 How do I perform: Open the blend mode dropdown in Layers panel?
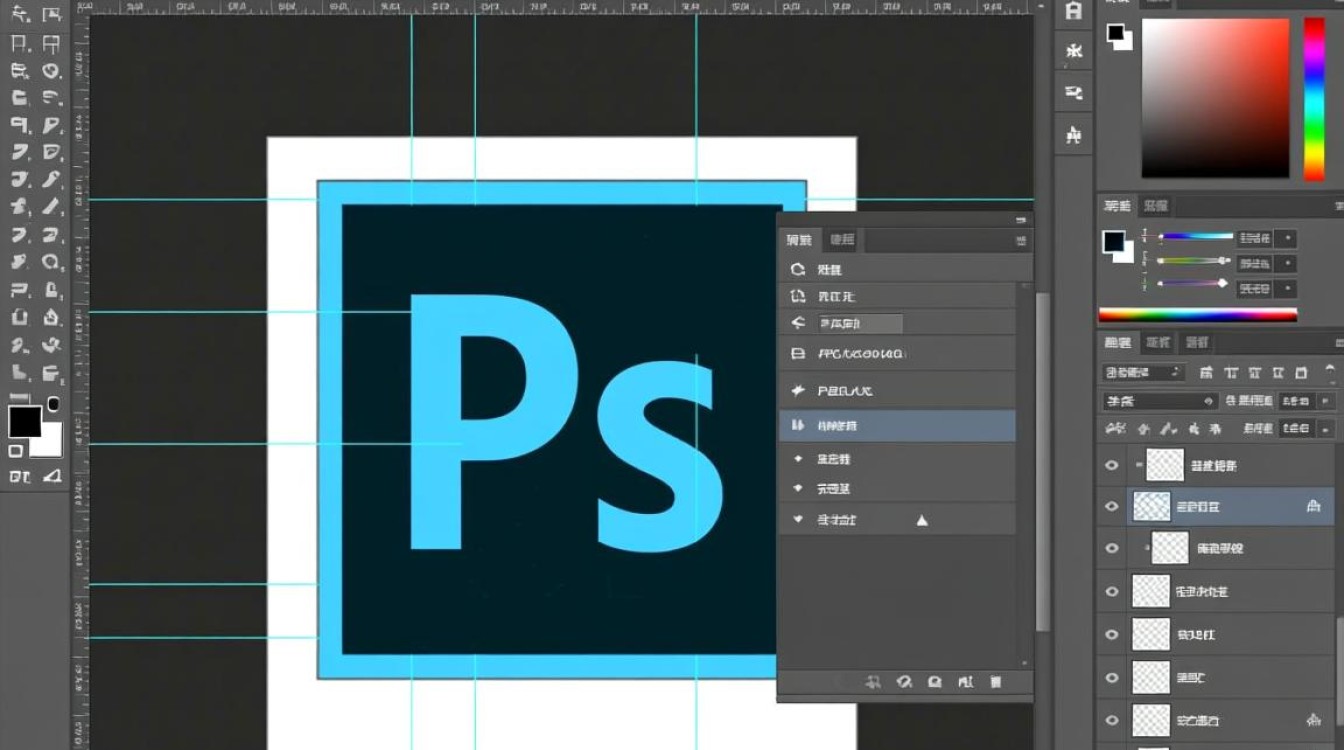tap(1160, 401)
